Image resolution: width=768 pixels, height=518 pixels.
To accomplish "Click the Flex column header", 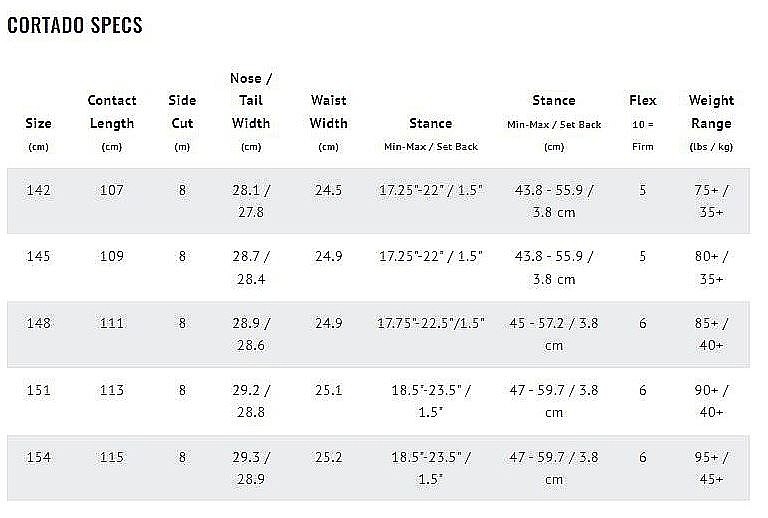I will pyautogui.click(x=643, y=122).
